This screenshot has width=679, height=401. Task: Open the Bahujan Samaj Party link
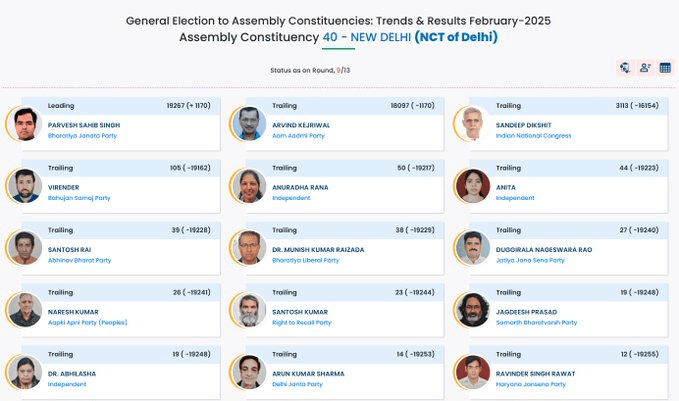[79, 198]
